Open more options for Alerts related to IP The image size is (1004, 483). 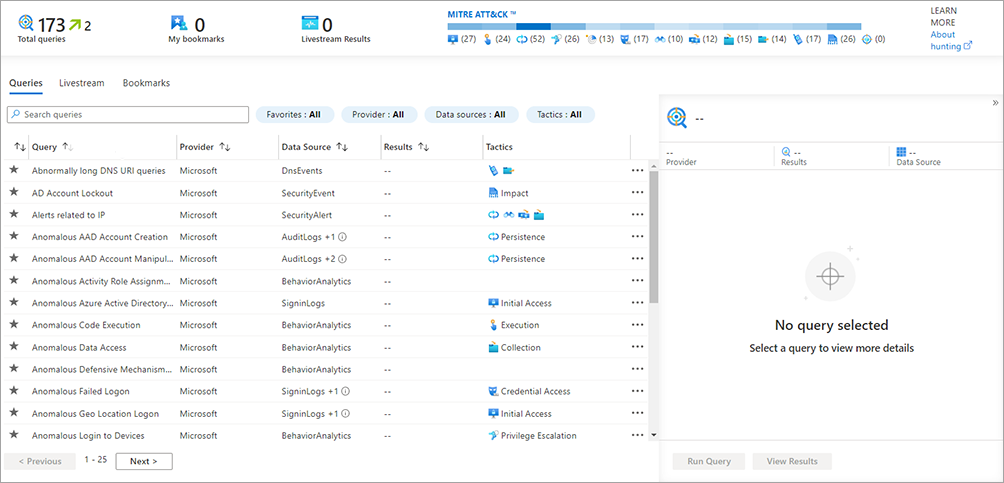pyautogui.click(x=637, y=215)
